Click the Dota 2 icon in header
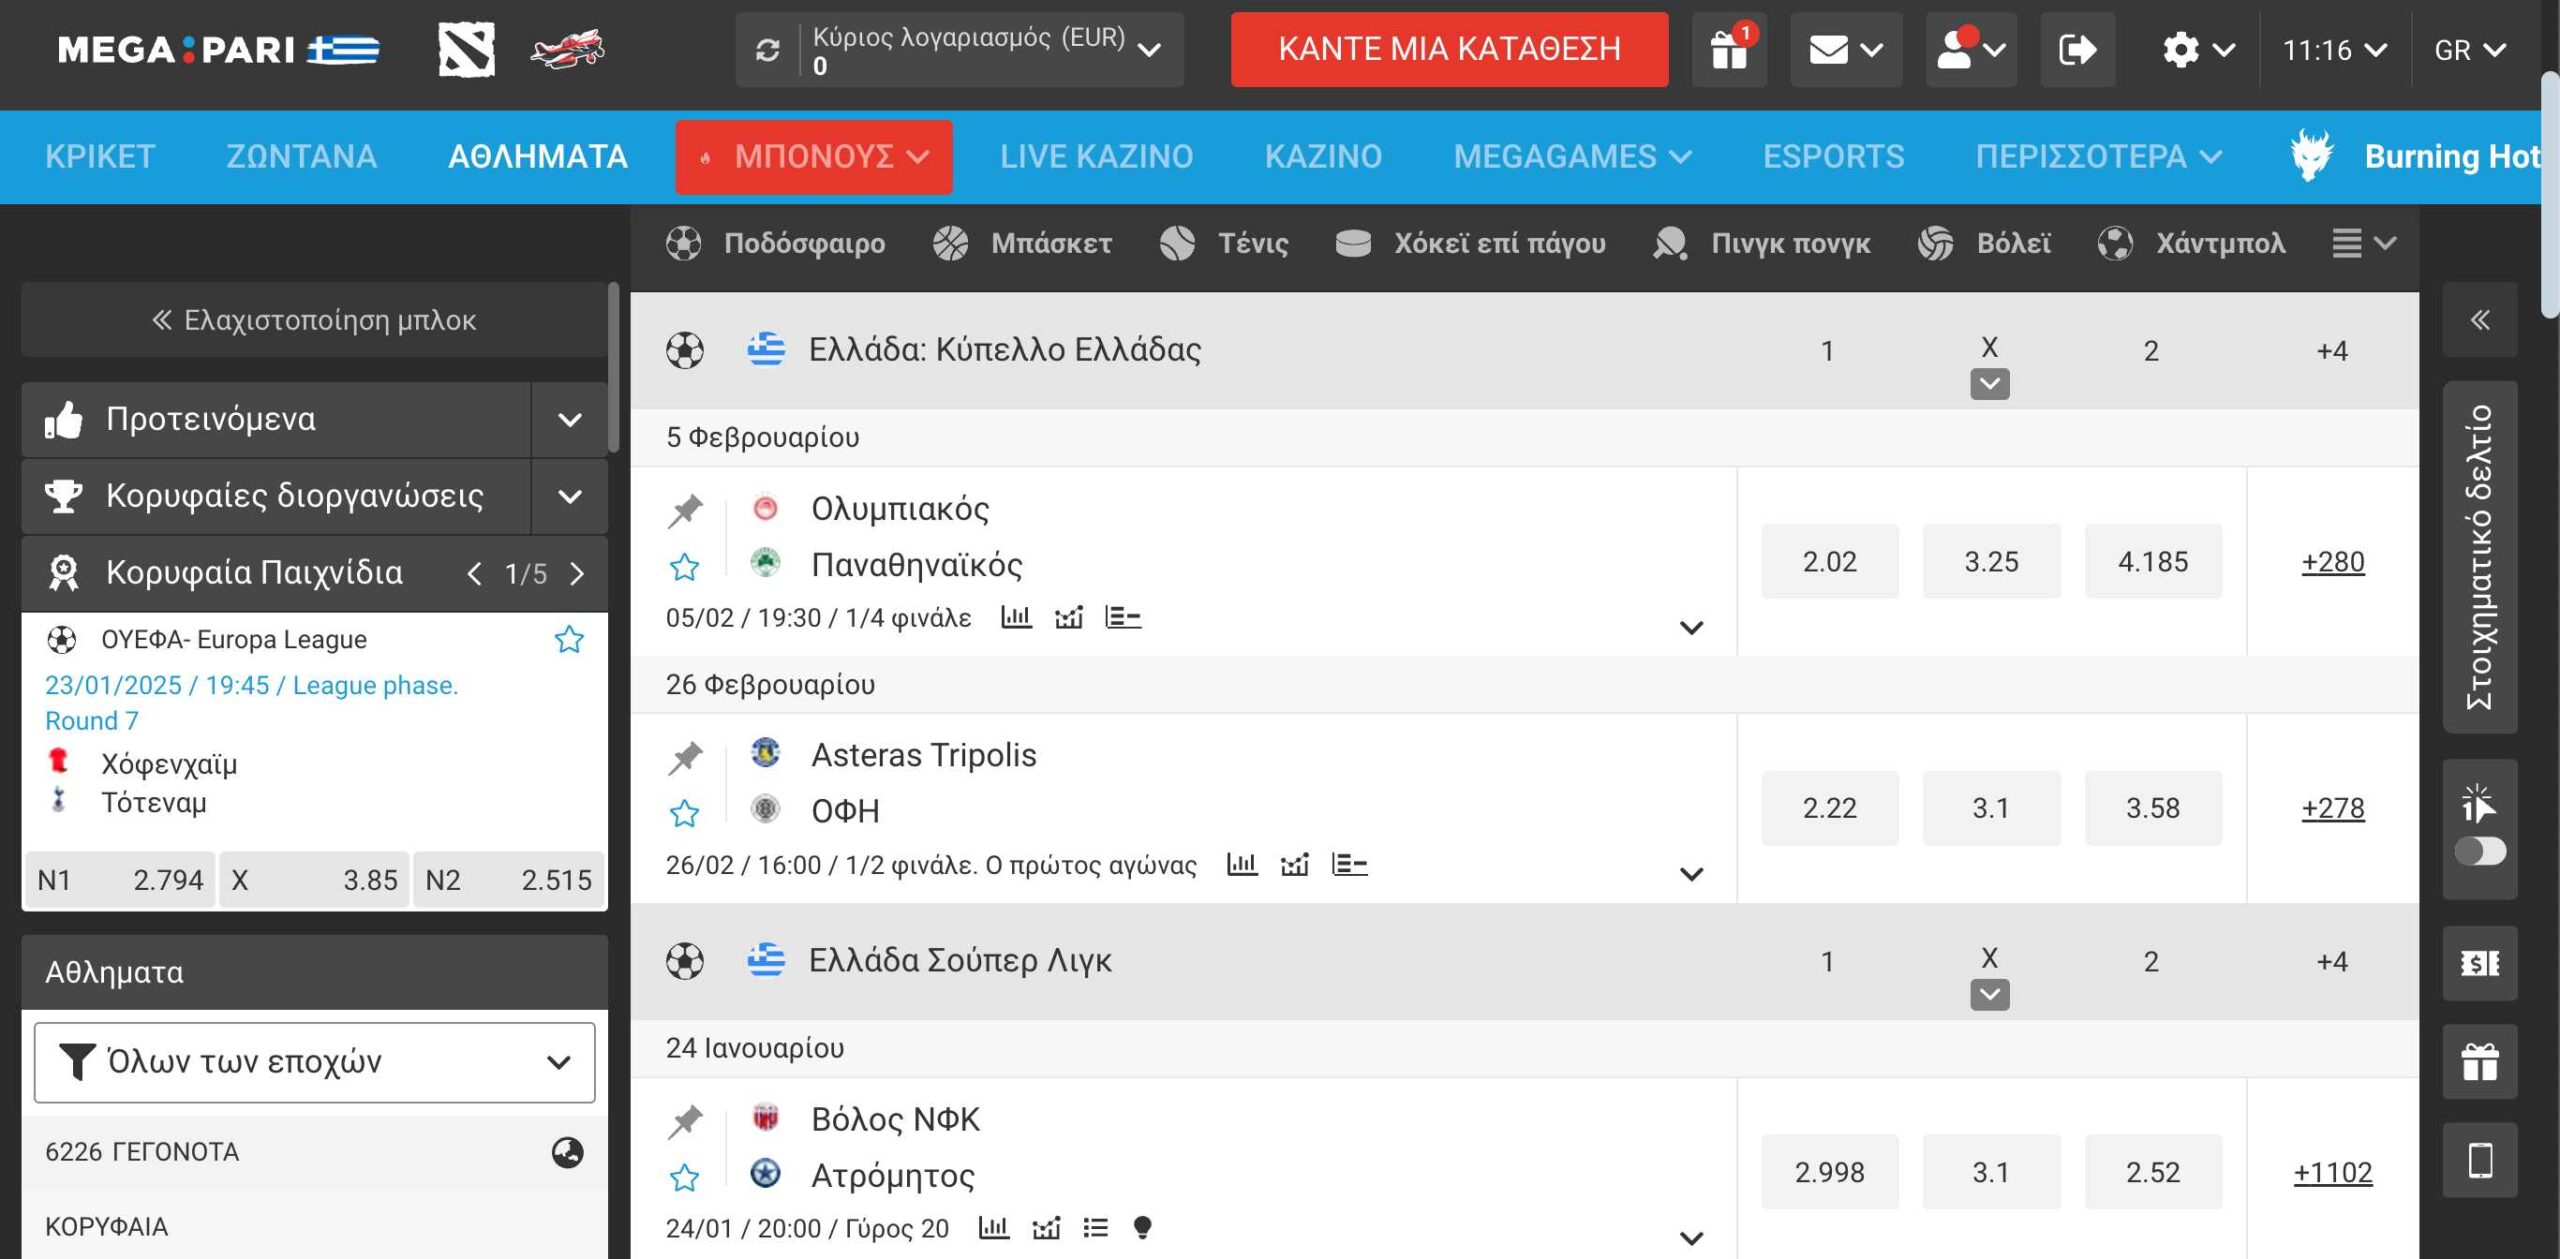 tap(466, 49)
